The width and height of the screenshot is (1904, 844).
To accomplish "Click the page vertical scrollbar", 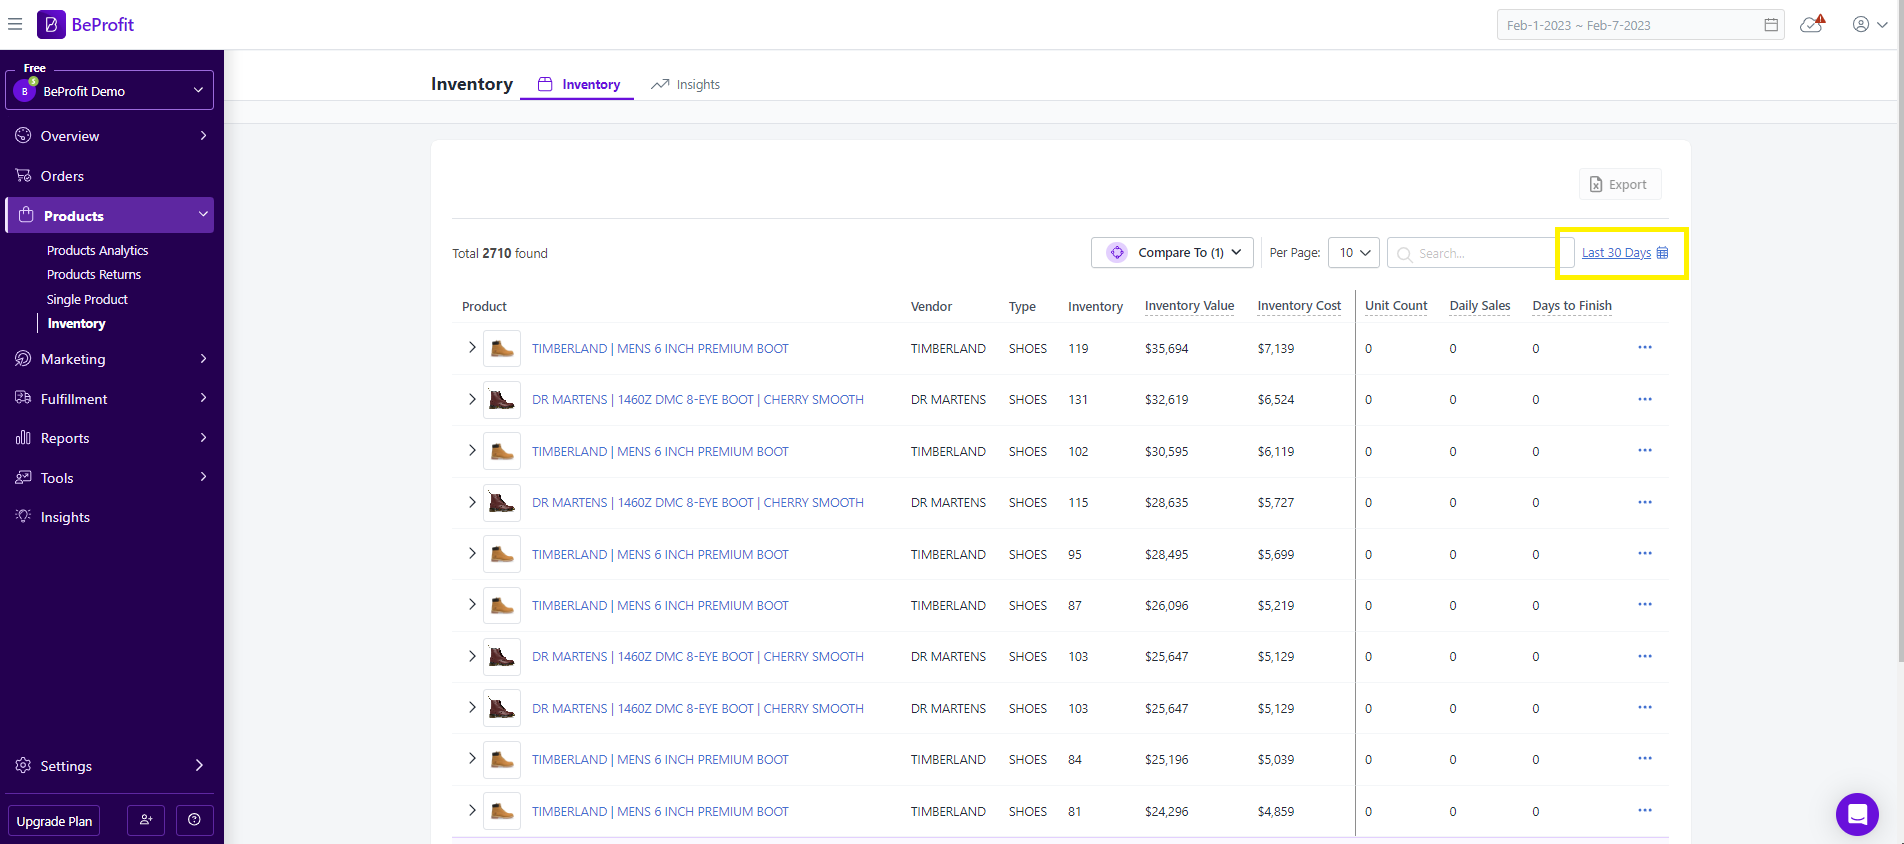I will [x=1900, y=330].
